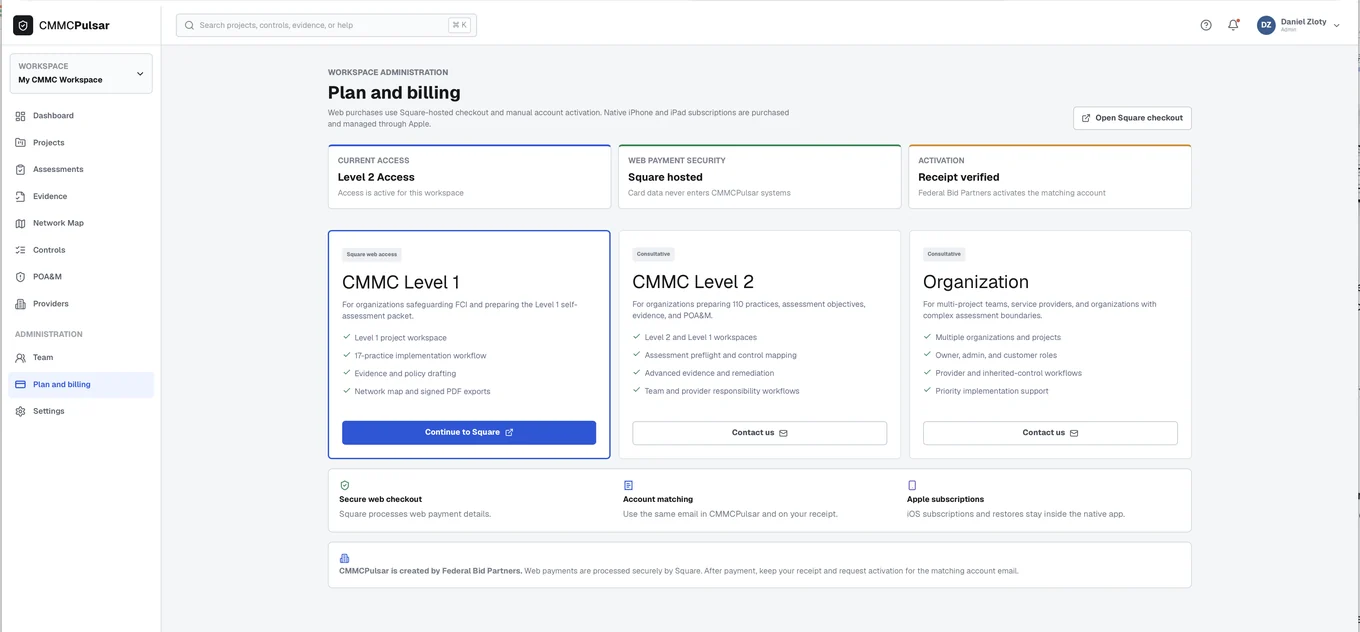Viewport: 1360px width, 632px height.
Task: Click the CMMC Level 1 plan title
Action: click(x=401, y=282)
